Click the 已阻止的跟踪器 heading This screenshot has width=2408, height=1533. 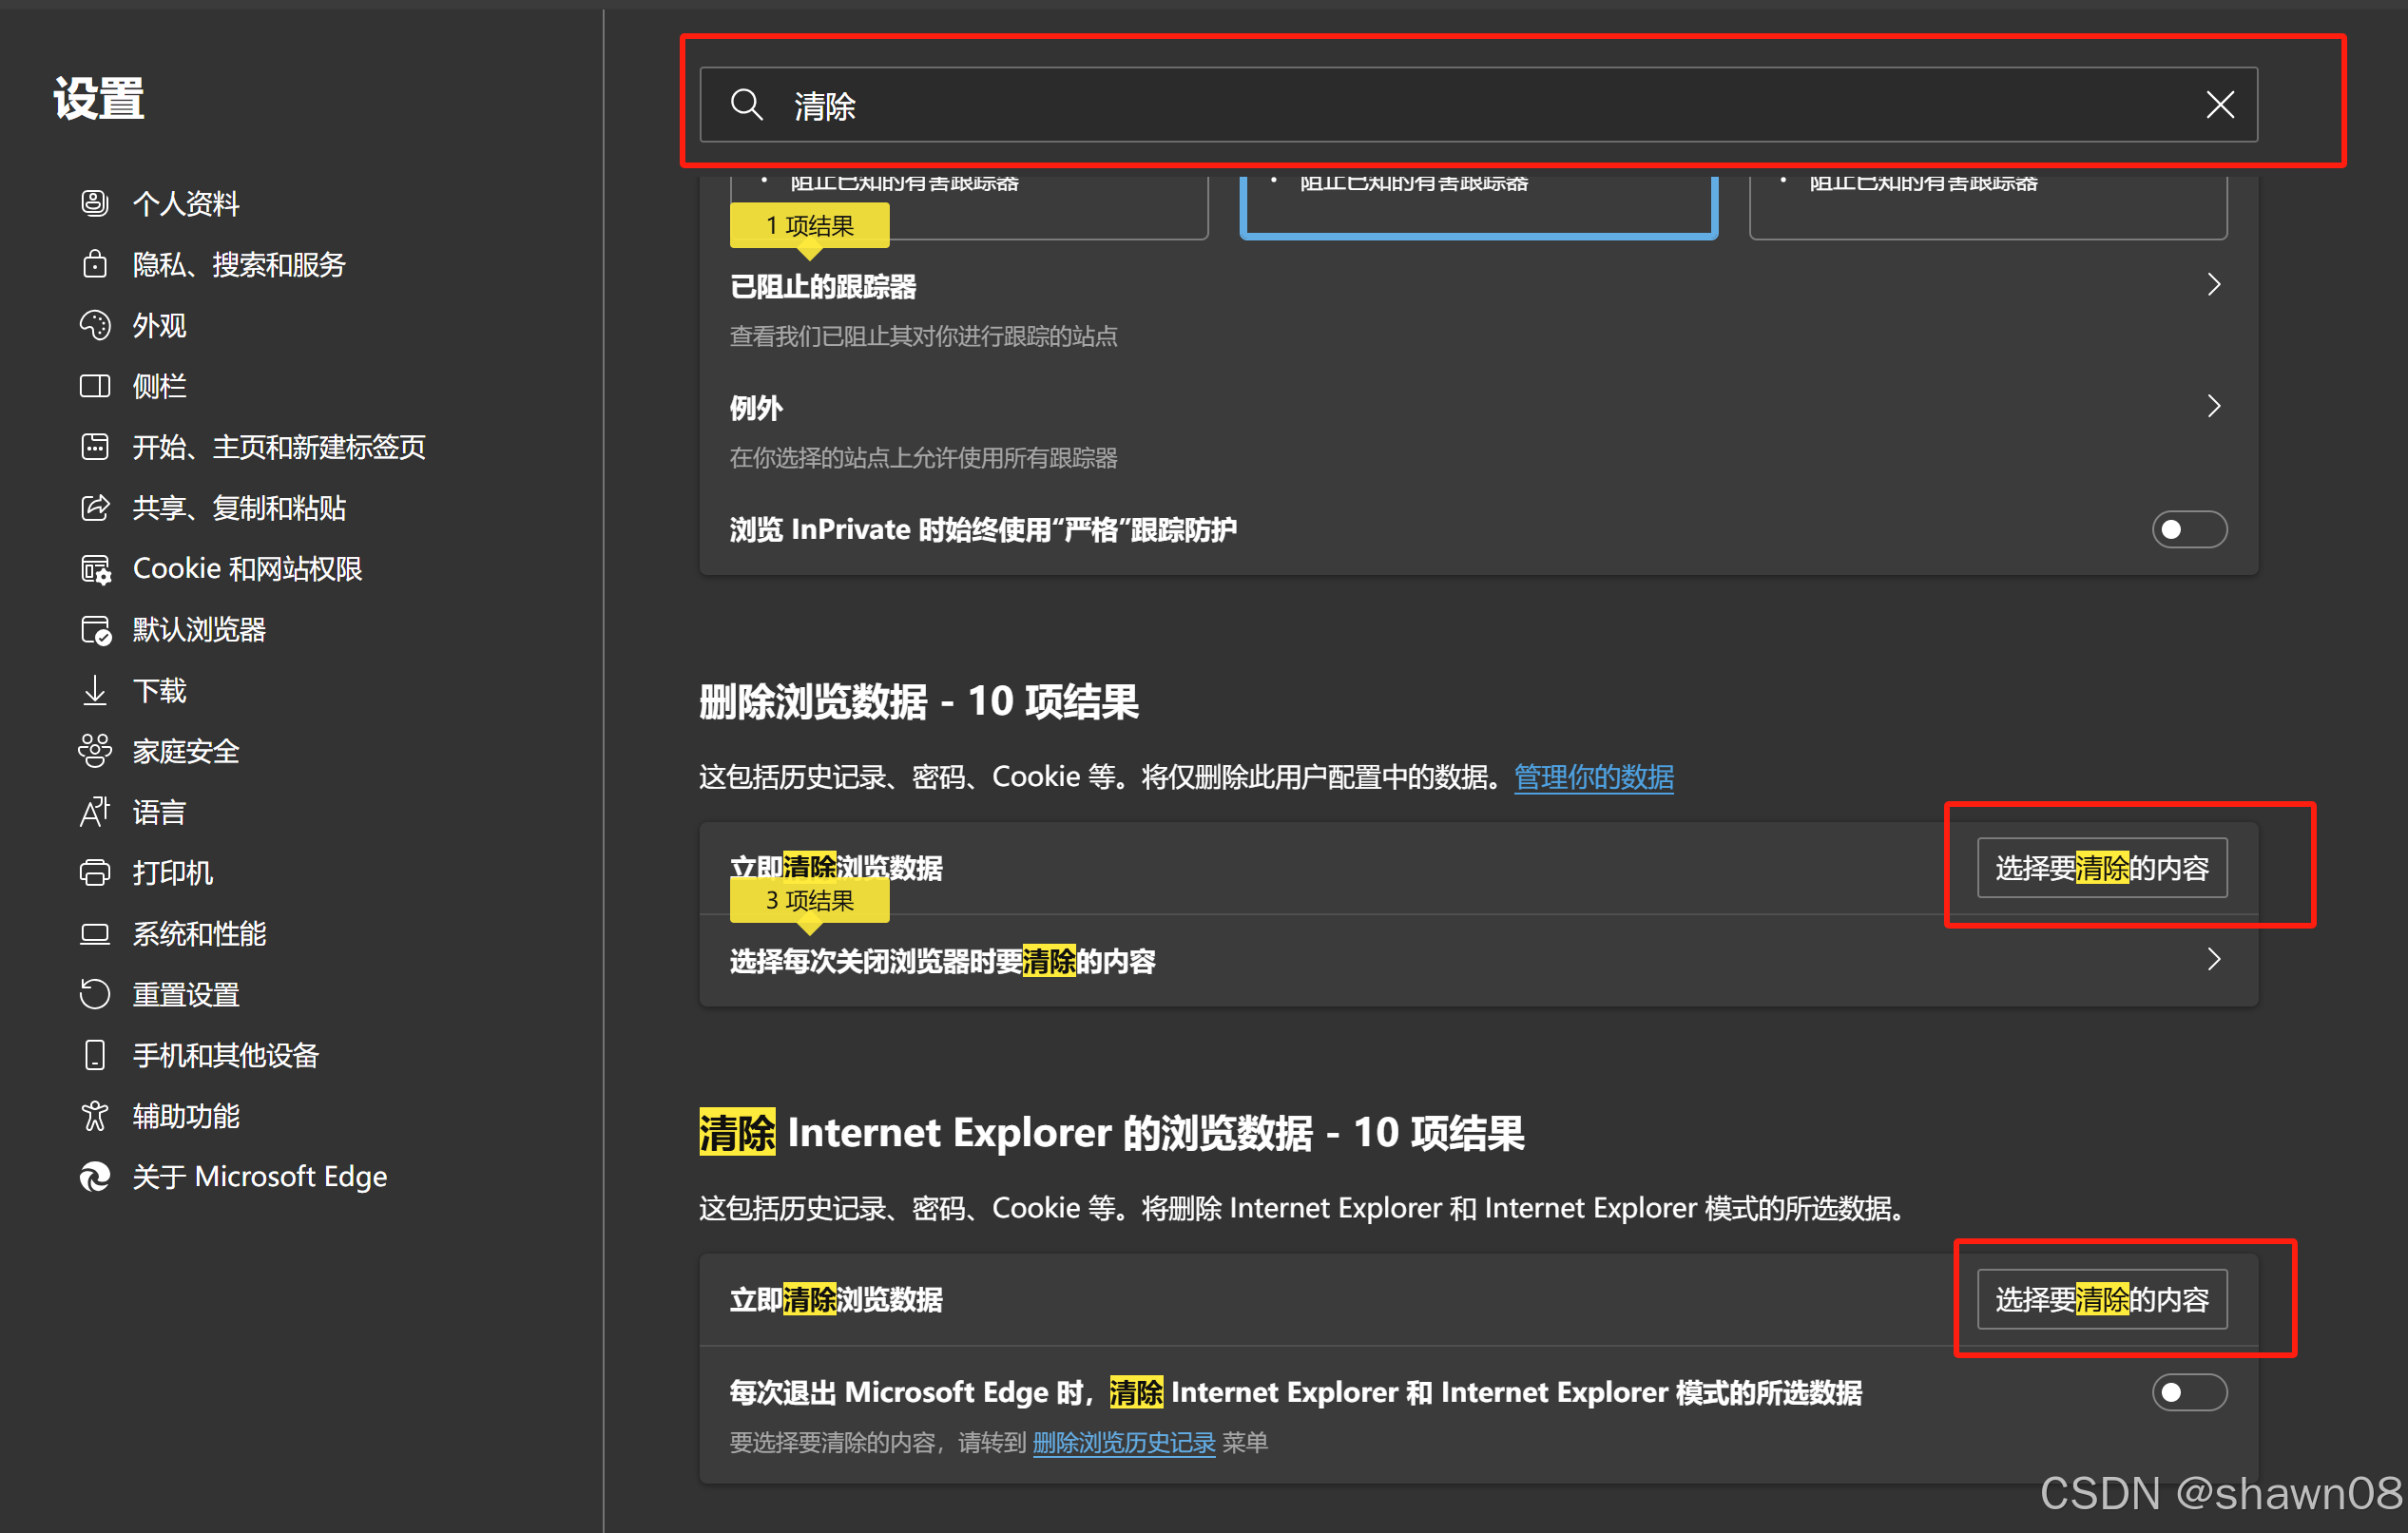[823, 287]
